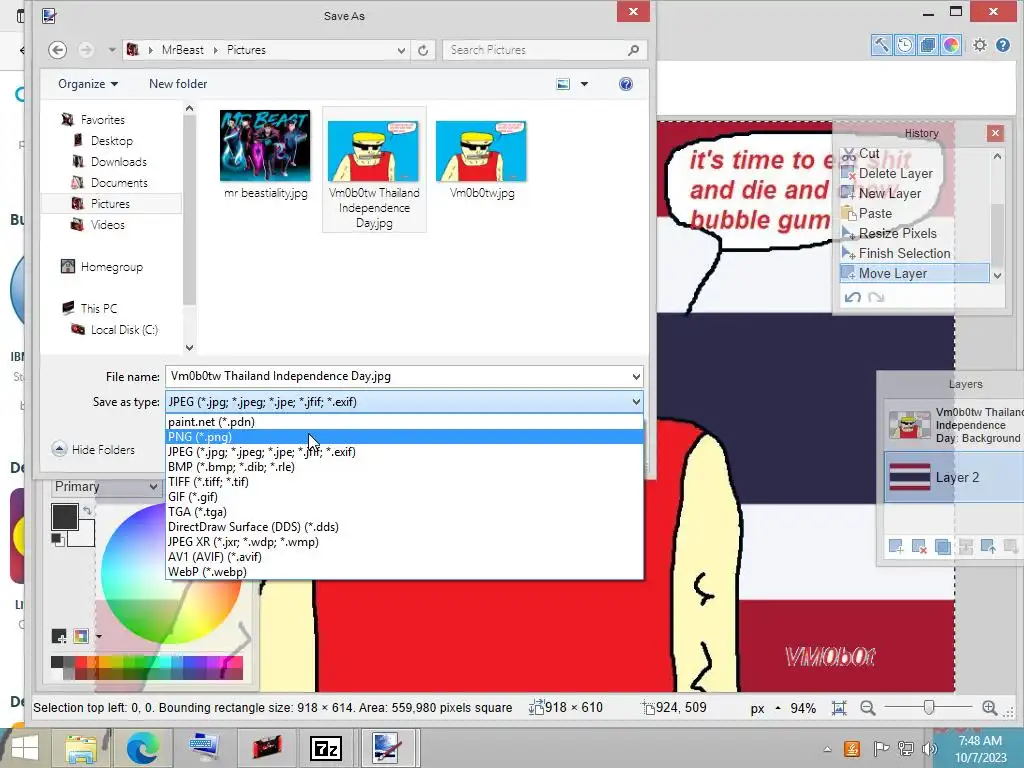Open Save As dialog help
Image resolution: width=1024 pixels, height=768 pixels.
(x=625, y=84)
